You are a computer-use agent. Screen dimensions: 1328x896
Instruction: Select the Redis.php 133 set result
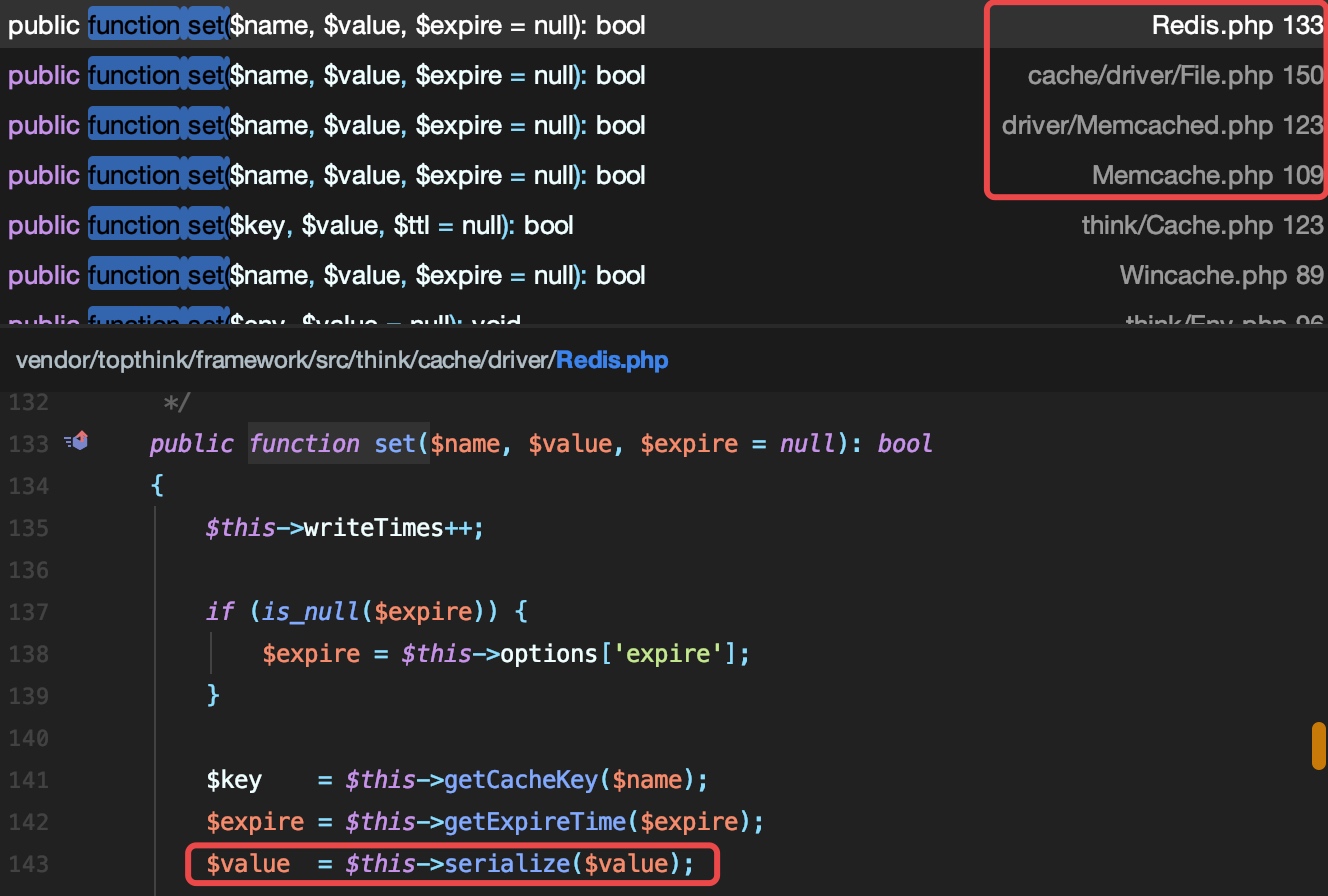[x=664, y=25]
